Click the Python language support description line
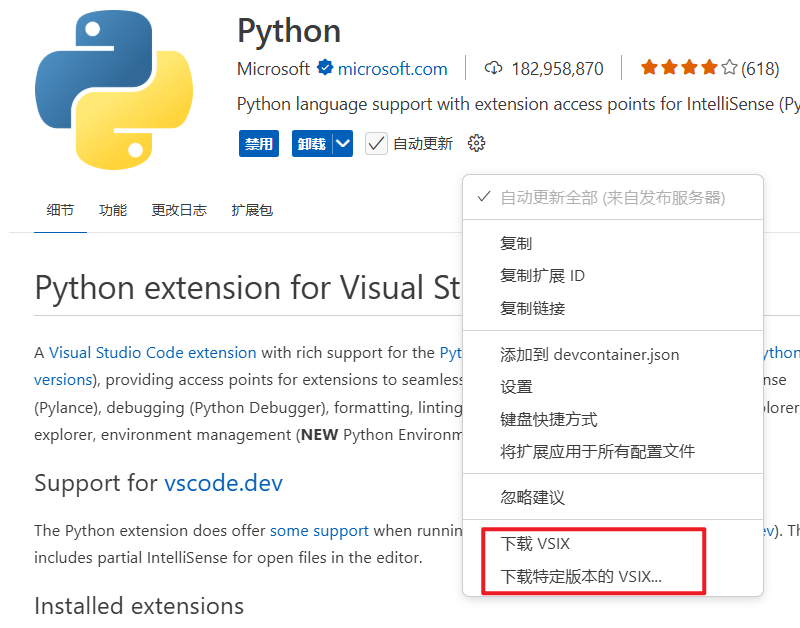The height and width of the screenshot is (628, 800). (518, 104)
